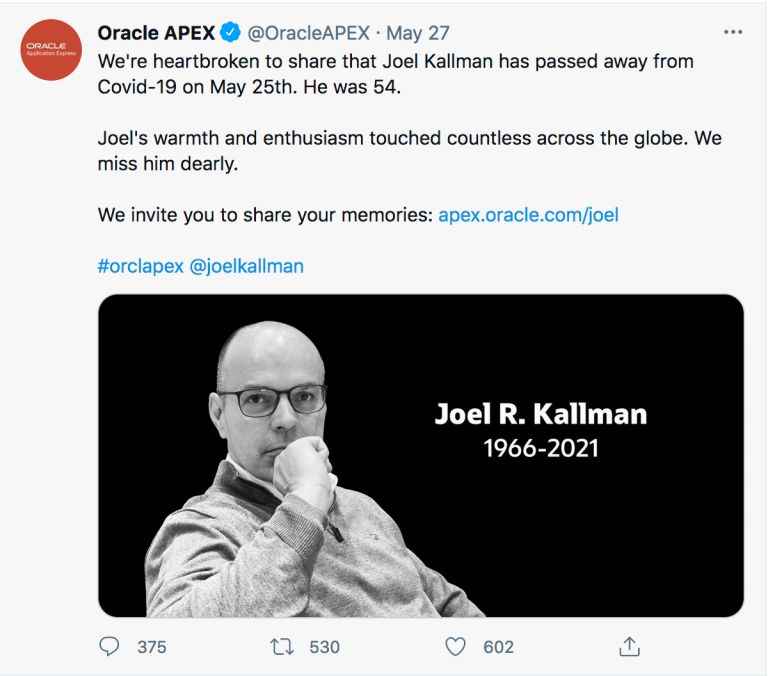The width and height of the screenshot is (768, 676).
Task: Click the reply speech bubble icon
Action: (x=109, y=647)
